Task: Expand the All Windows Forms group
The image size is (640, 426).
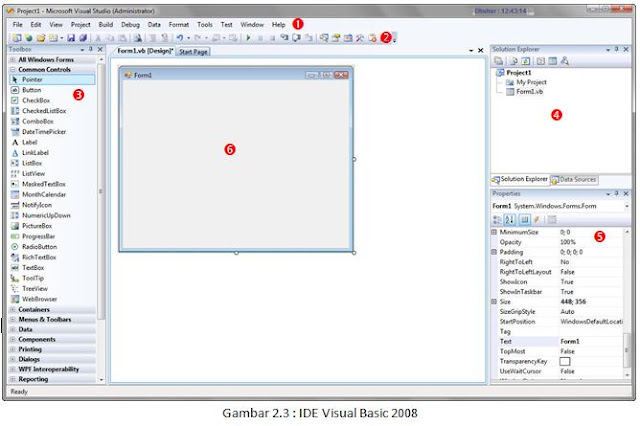Action: 13,60
